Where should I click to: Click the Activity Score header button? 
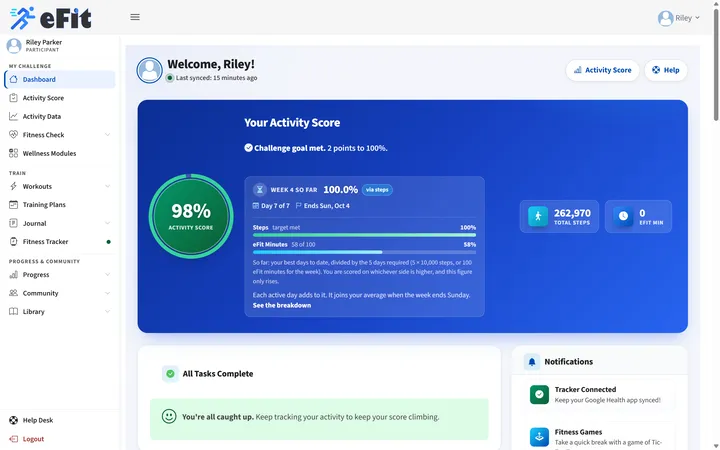pyautogui.click(x=602, y=70)
